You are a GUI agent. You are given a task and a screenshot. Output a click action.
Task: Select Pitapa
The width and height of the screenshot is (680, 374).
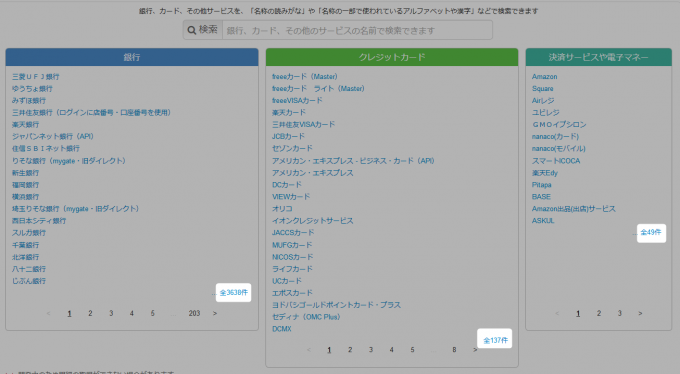(x=542, y=185)
